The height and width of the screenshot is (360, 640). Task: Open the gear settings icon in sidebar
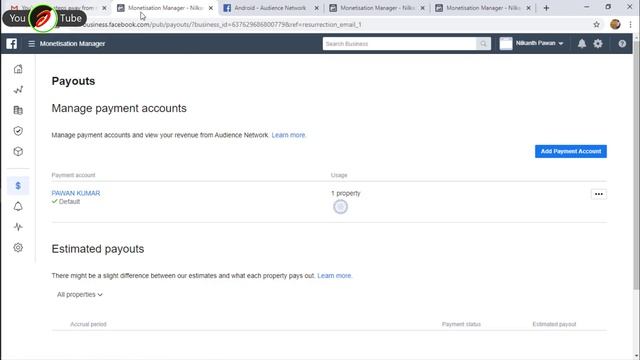18,247
